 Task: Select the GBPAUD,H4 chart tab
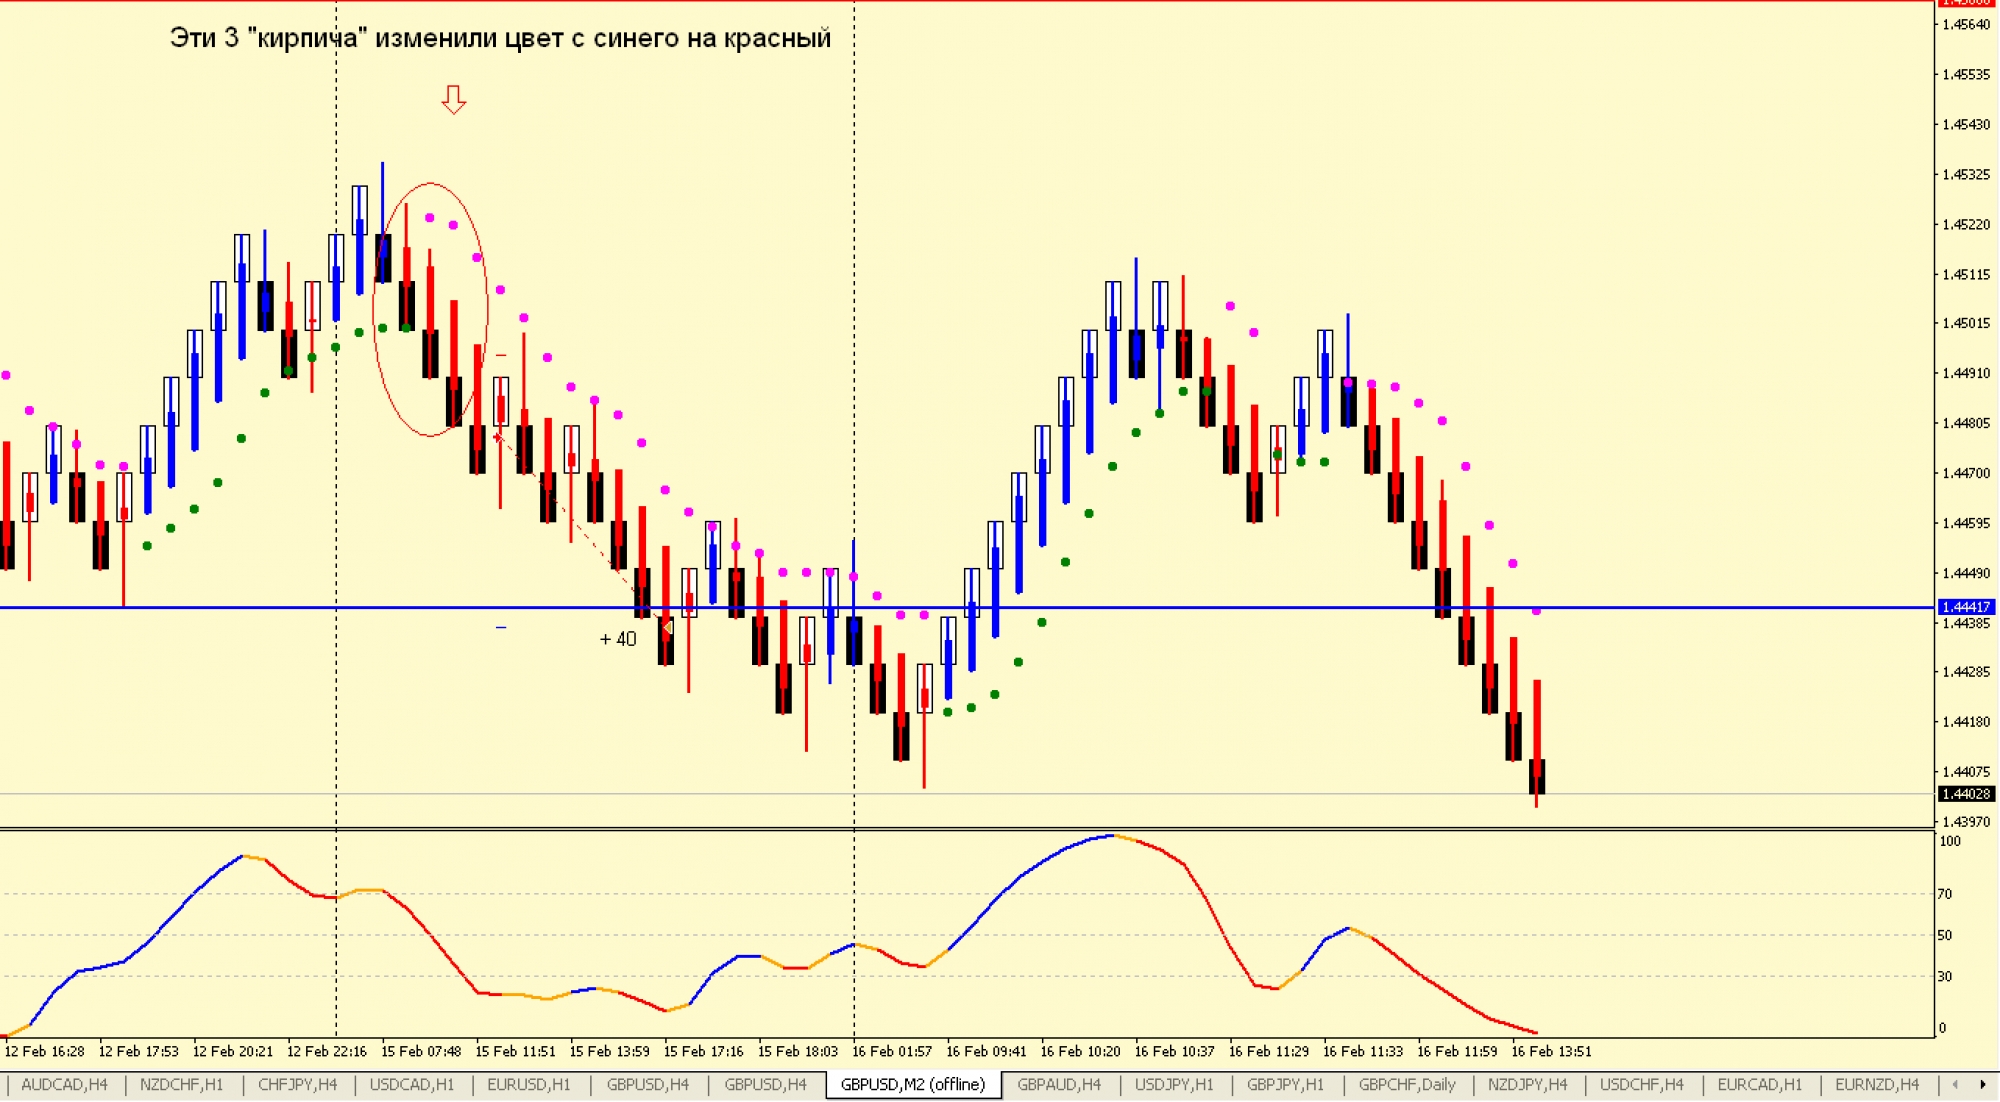pyautogui.click(x=1058, y=1084)
